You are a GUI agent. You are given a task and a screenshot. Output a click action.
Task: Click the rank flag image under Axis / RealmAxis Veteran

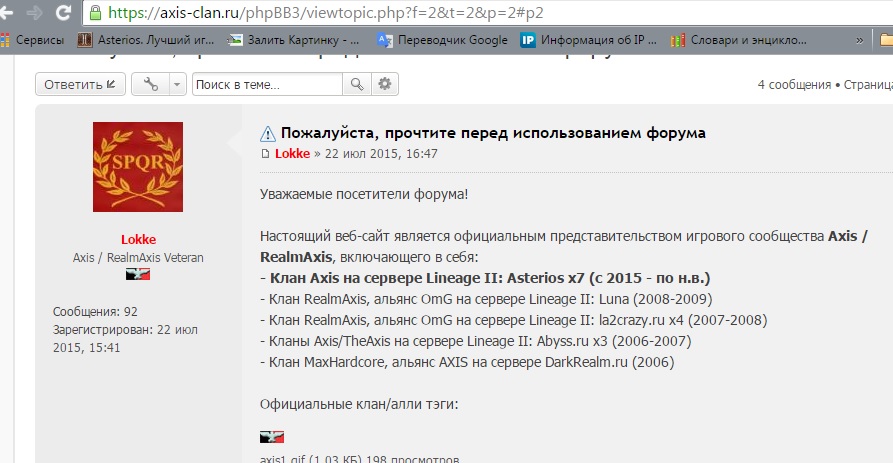(x=138, y=274)
